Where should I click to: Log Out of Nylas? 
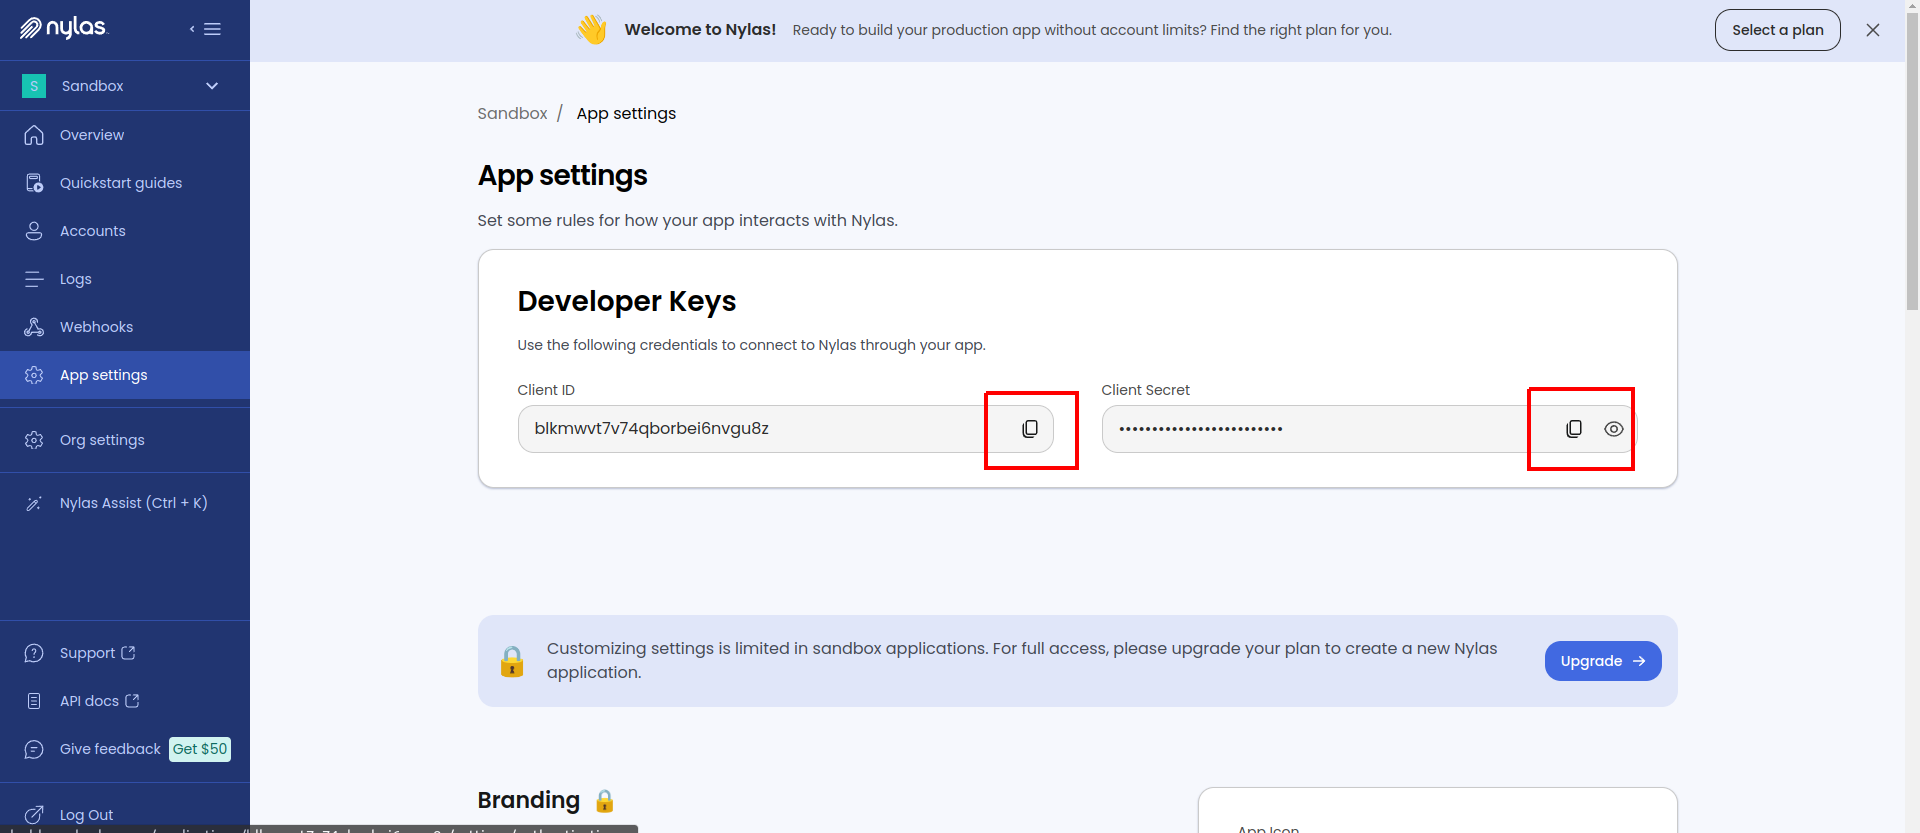(86, 815)
